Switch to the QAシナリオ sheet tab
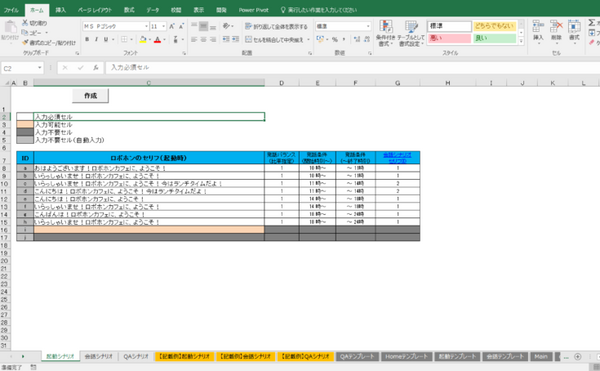 (136, 356)
